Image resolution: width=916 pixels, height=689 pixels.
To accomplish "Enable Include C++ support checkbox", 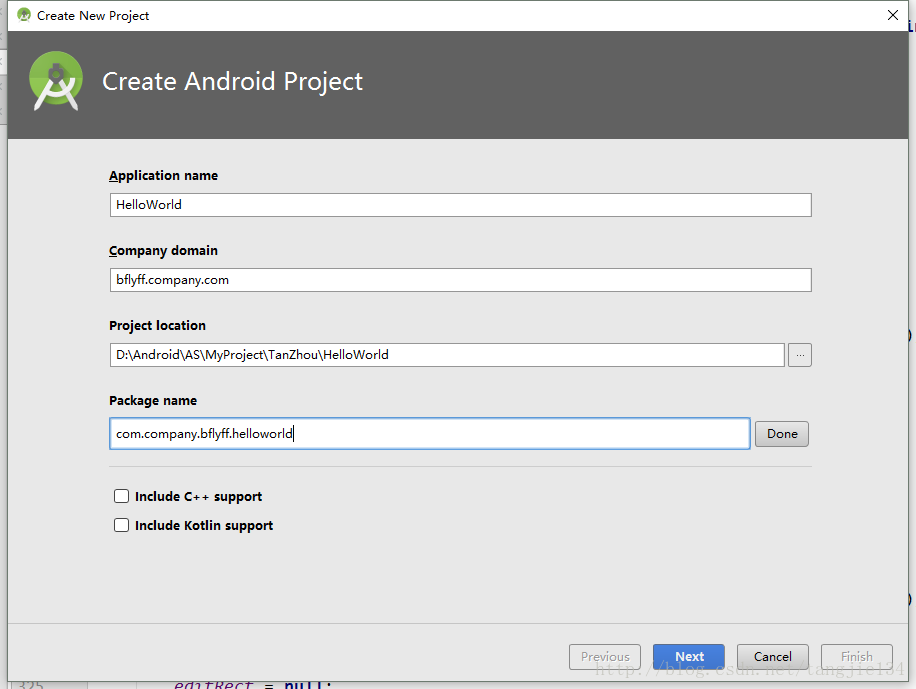I will pos(122,496).
